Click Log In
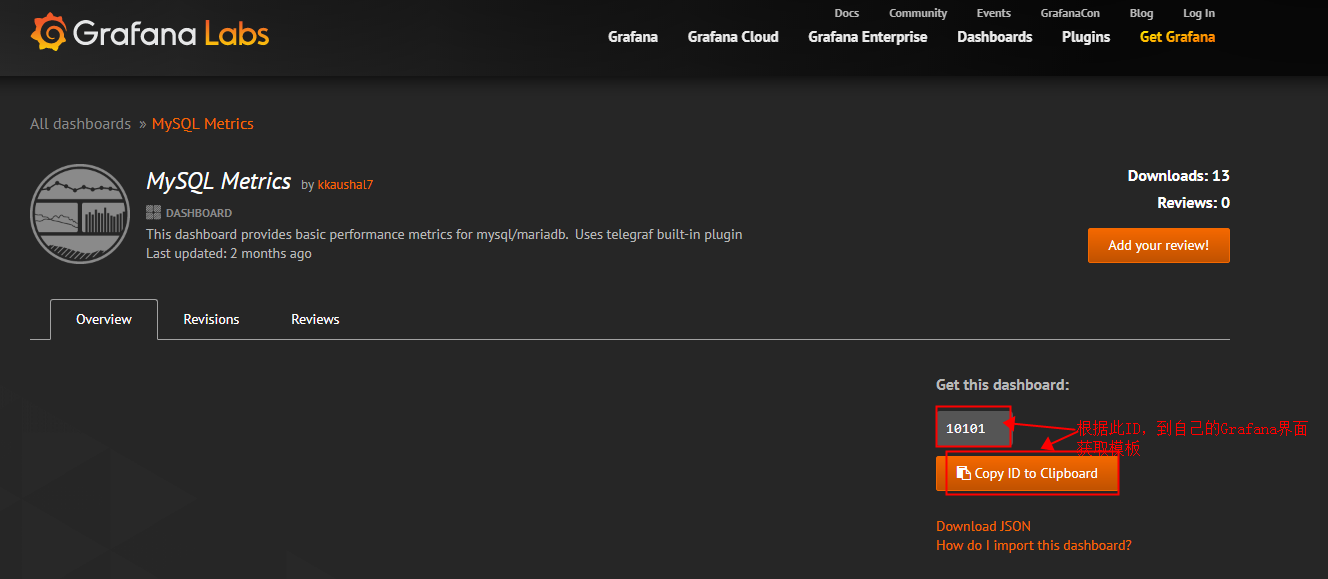The image size is (1328, 579). coord(1199,13)
